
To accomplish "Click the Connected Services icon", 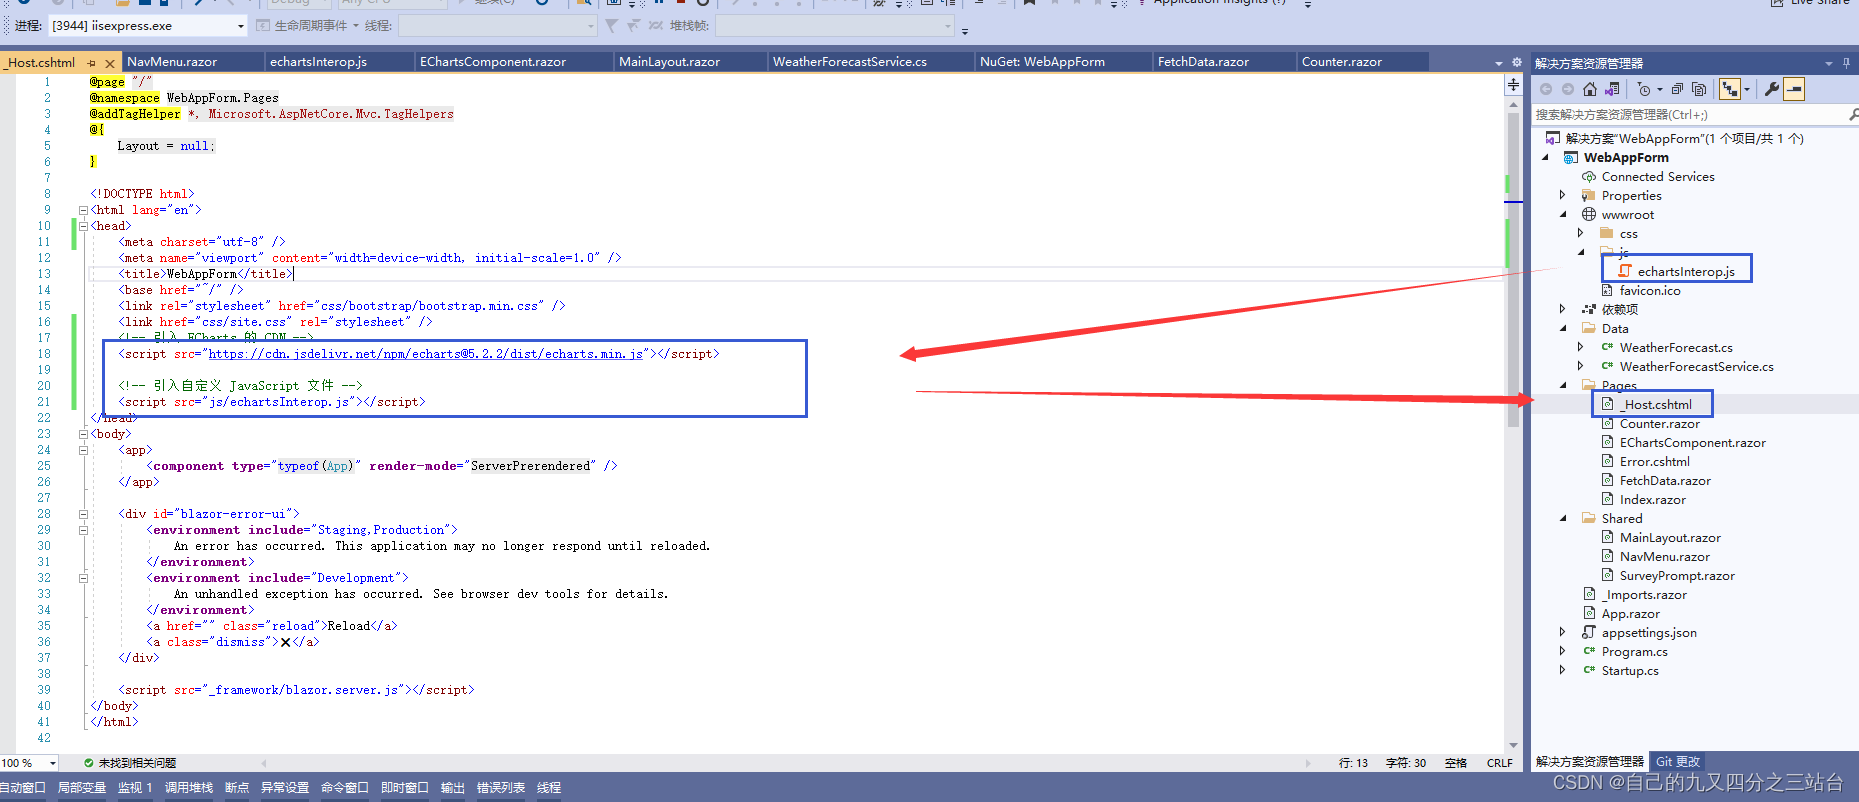I will tap(1589, 176).
